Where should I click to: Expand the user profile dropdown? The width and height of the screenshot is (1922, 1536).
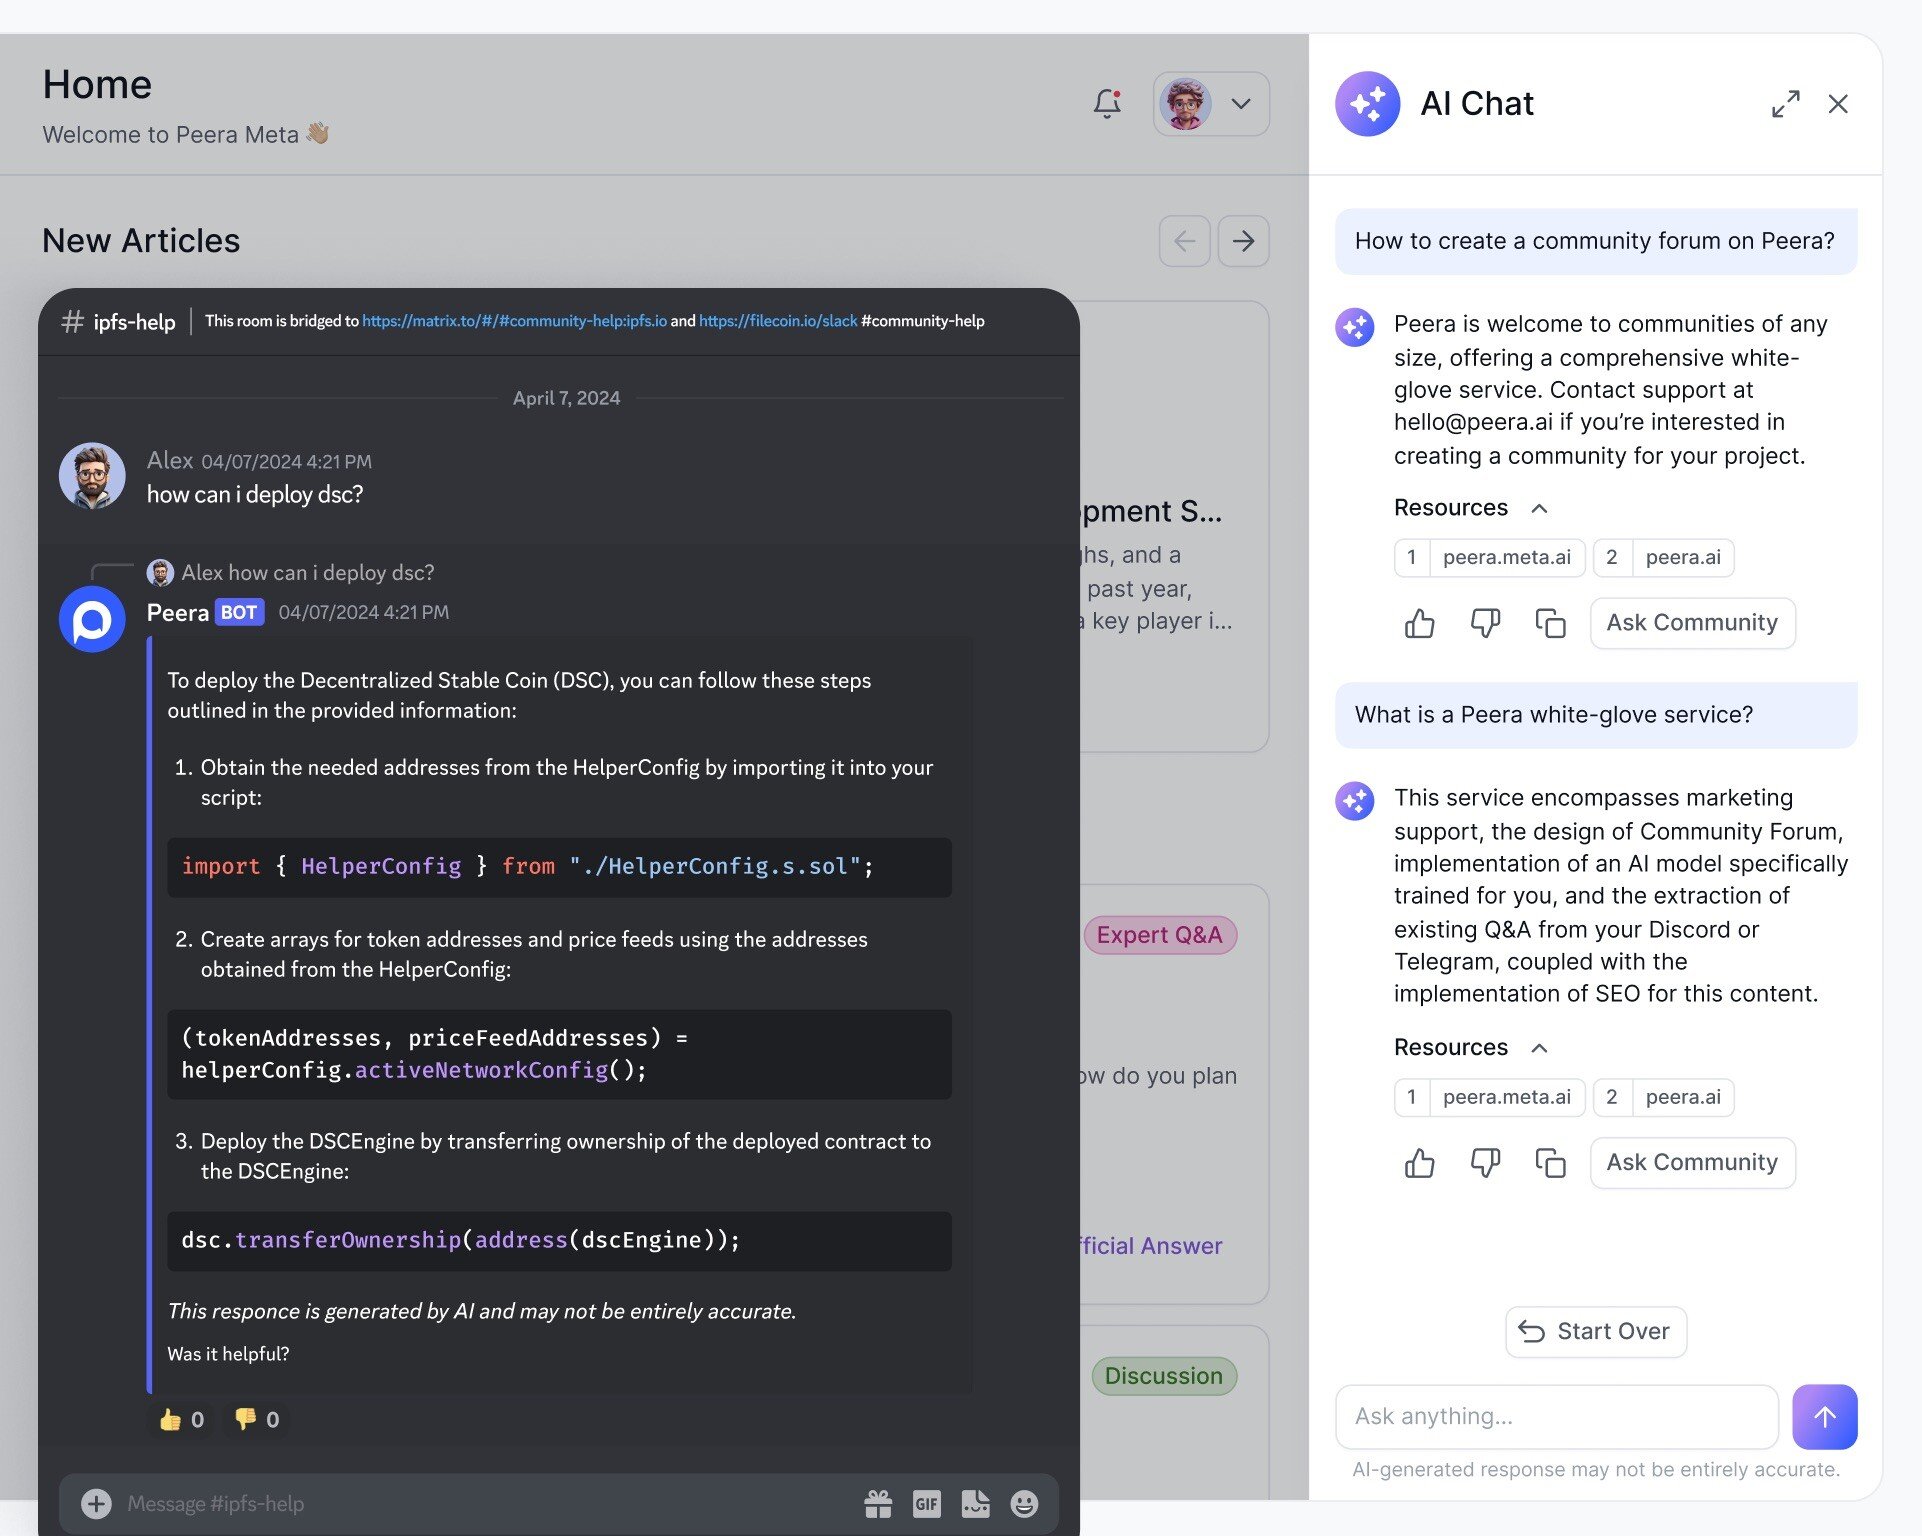coord(1240,103)
